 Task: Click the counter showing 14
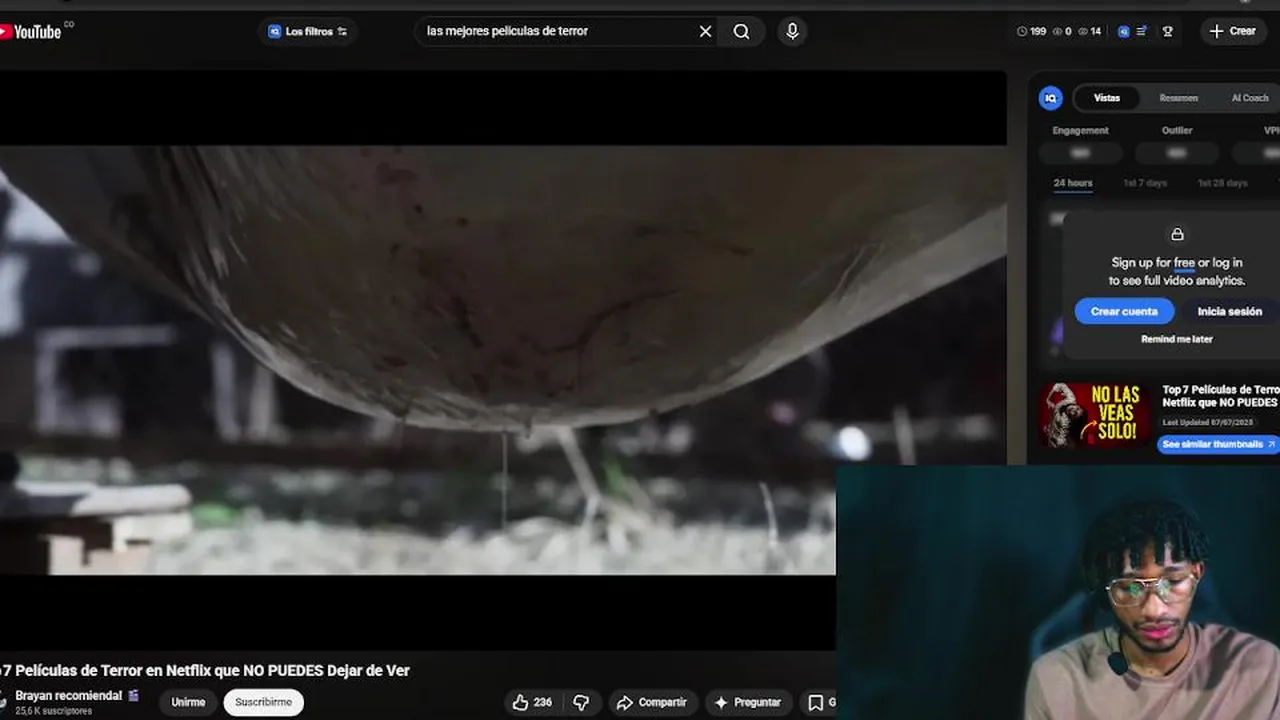pos(1089,31)
